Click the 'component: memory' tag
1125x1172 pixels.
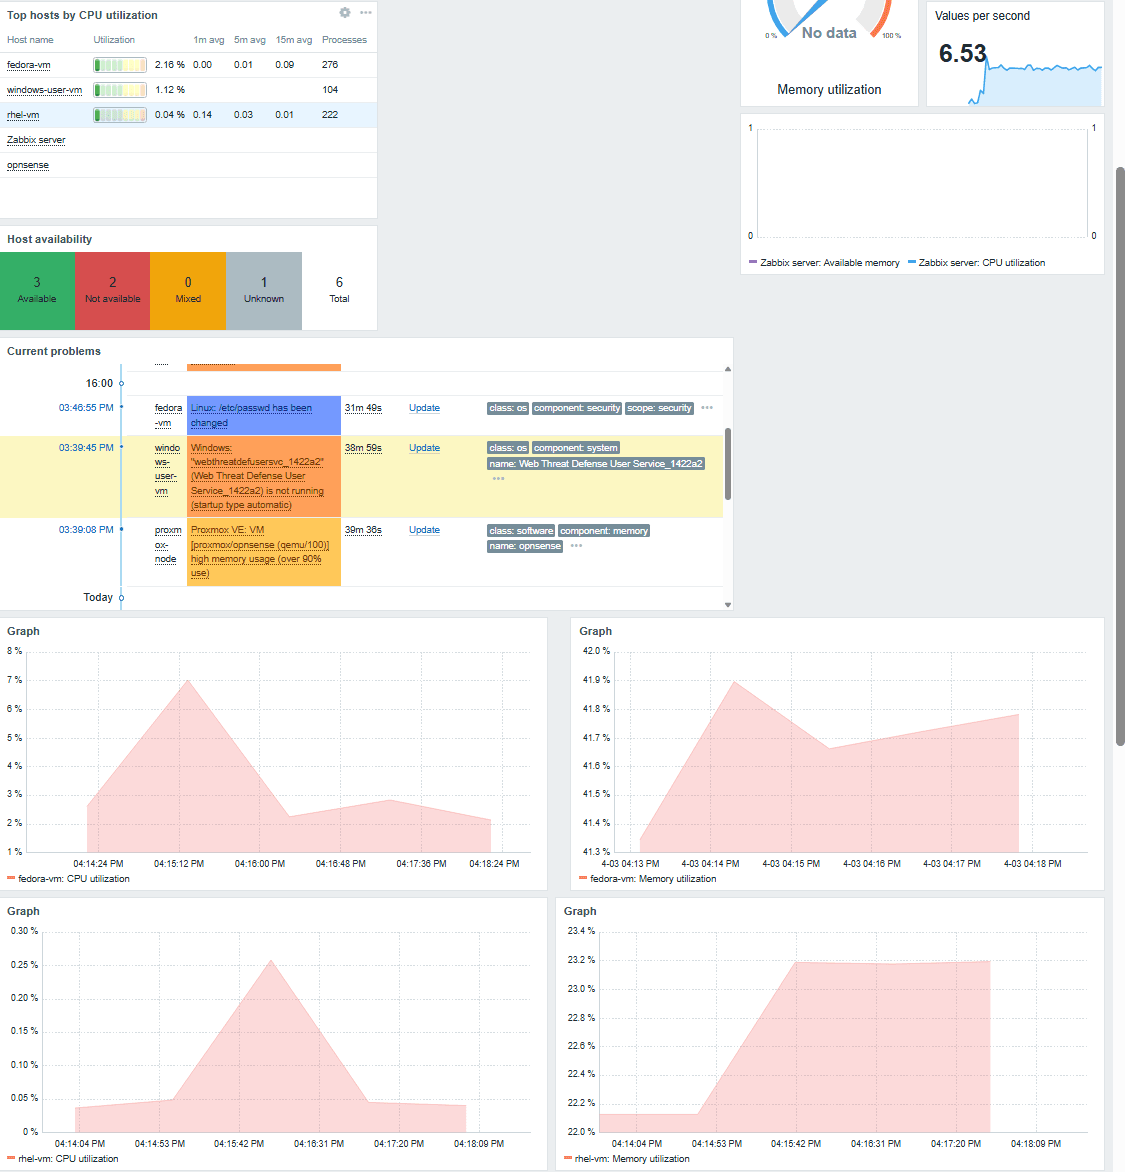pos(604,531)
